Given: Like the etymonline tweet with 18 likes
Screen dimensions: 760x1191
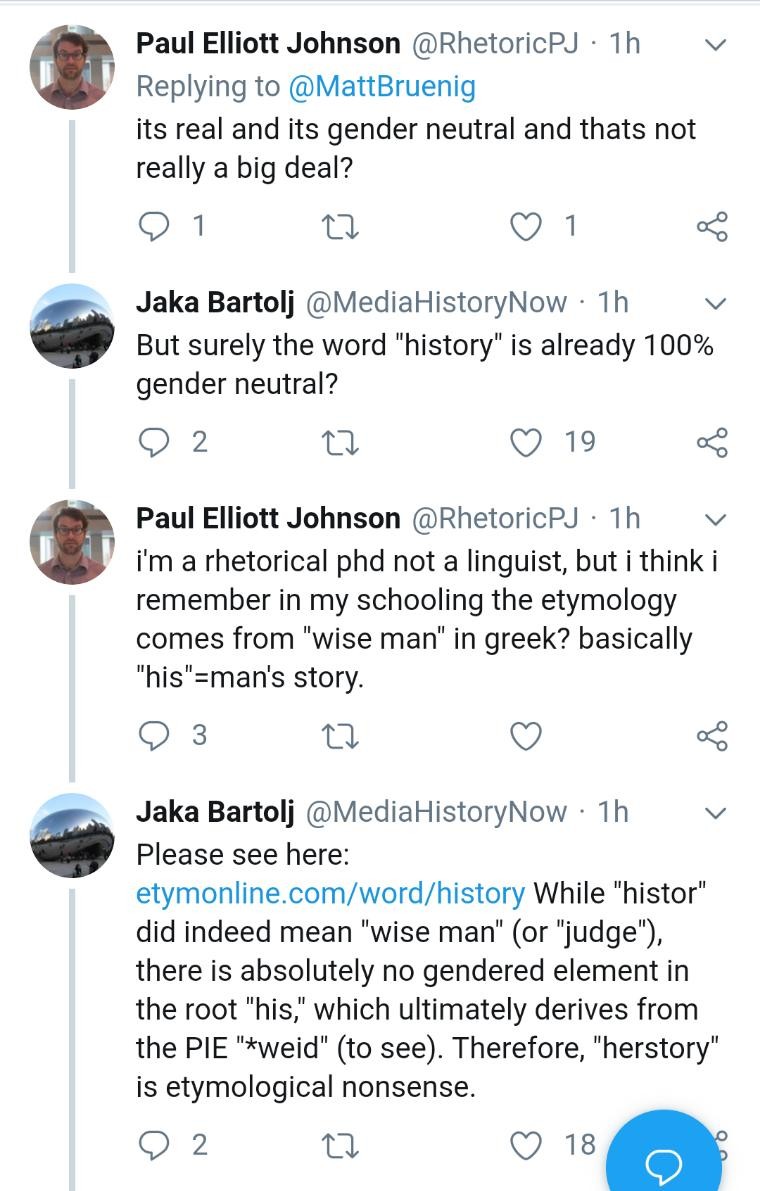Looking at the screenshot, I should [526, 1145].
